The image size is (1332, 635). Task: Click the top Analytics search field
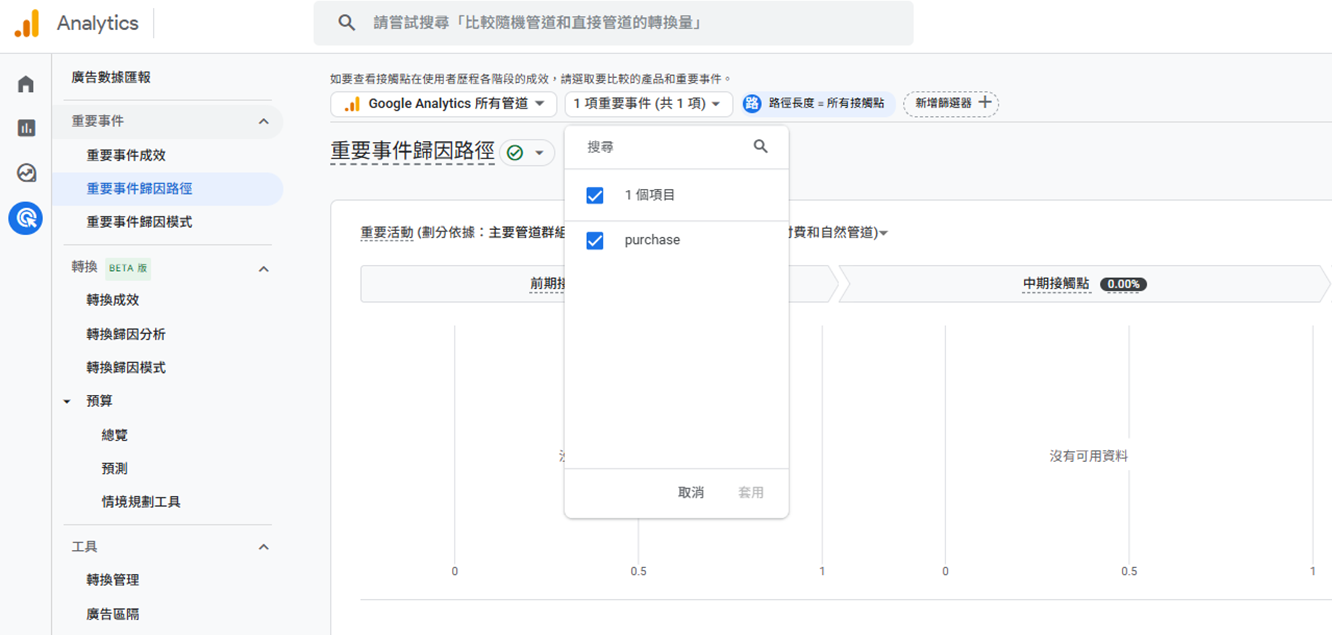[x=613, y=23]
